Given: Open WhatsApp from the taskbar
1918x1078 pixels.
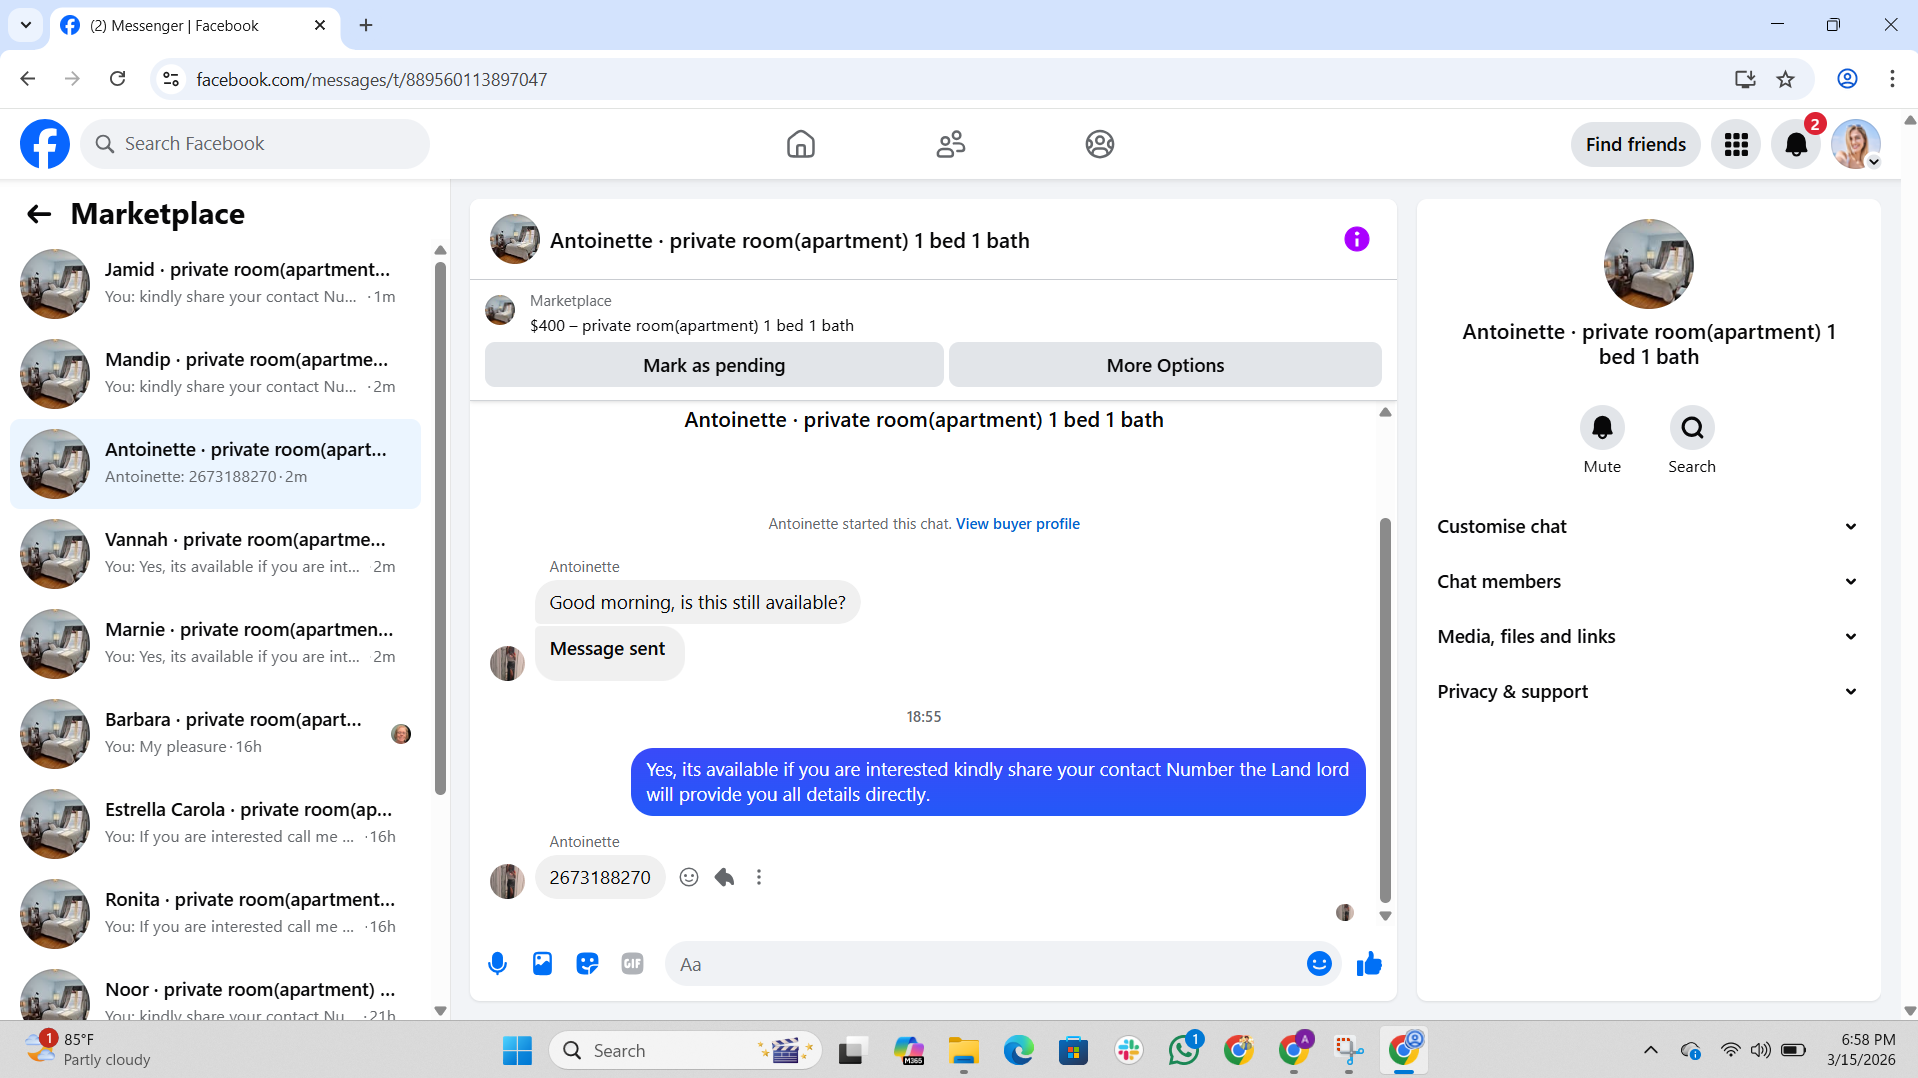Looking at the screenshot, I should pos(1184,1050).
